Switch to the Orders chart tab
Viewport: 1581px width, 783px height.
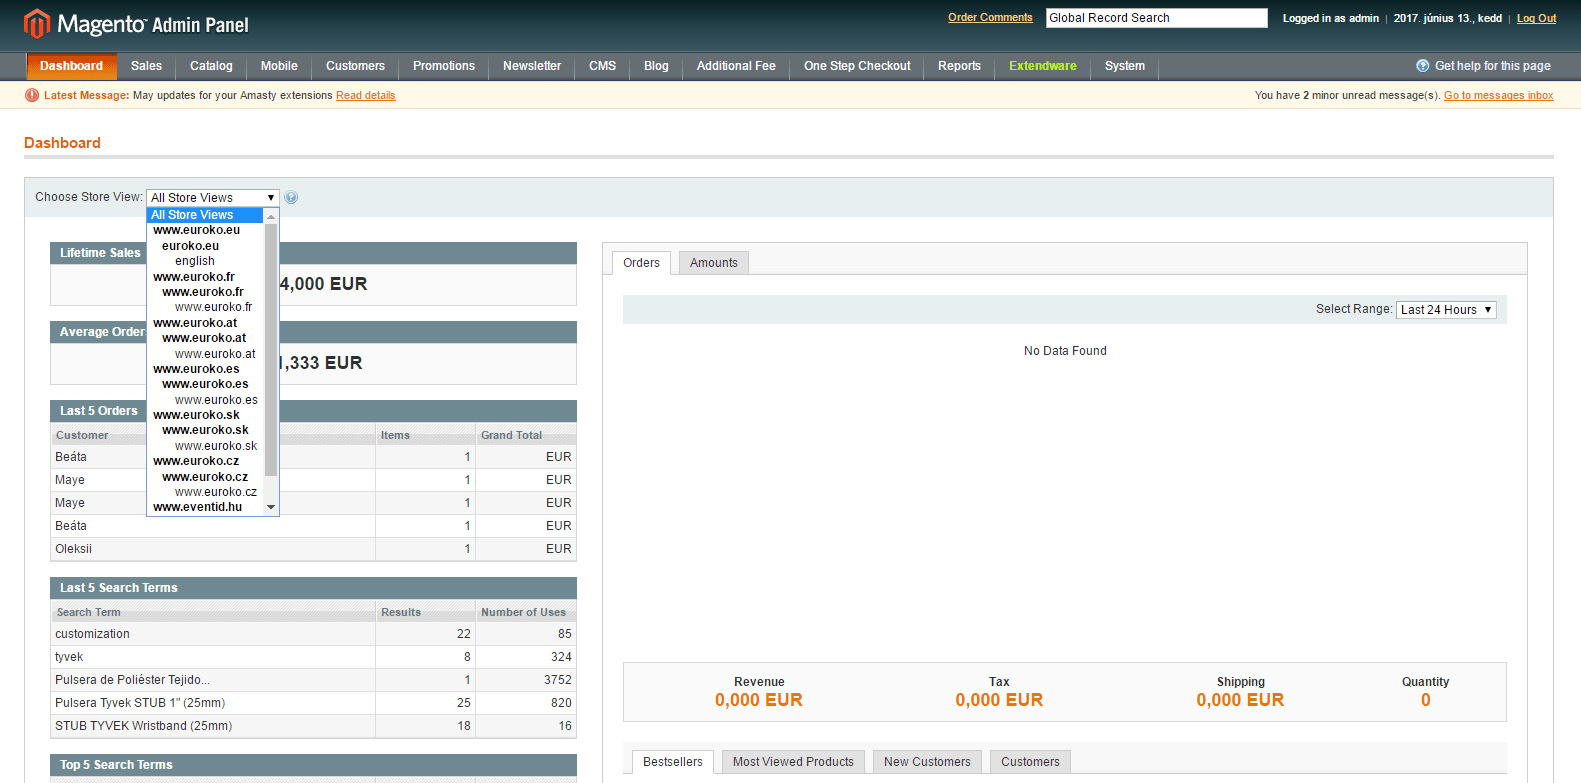641,263
